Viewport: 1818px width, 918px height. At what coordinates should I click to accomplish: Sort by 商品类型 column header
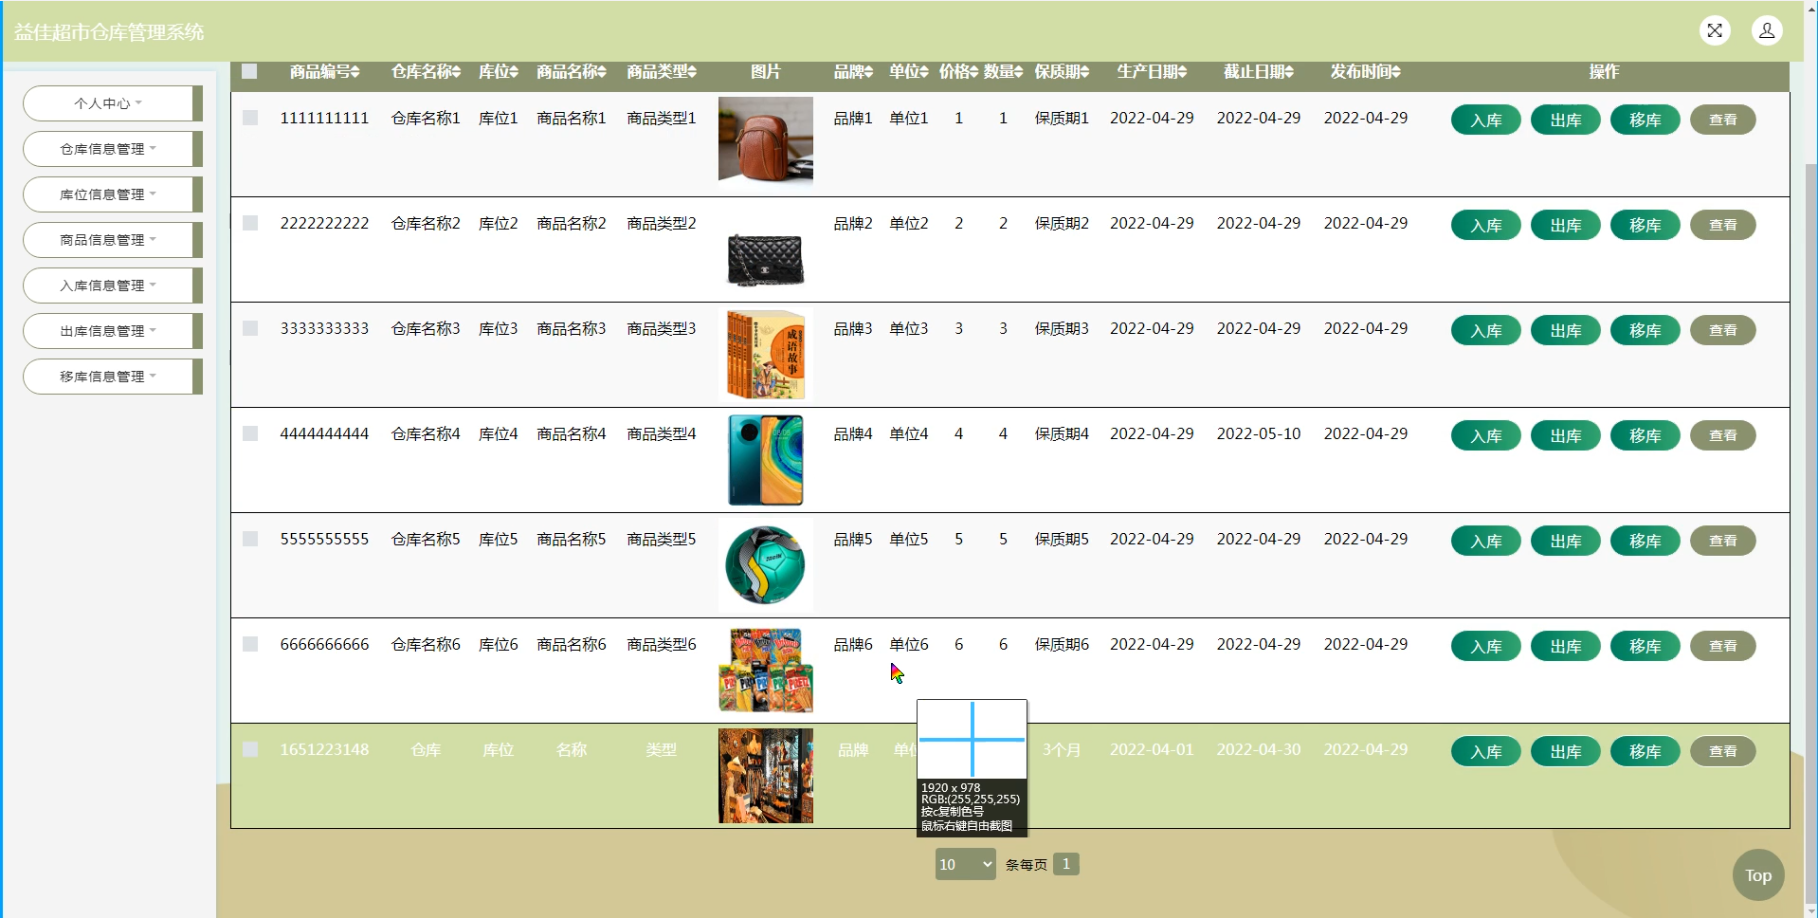coord(661,72)
